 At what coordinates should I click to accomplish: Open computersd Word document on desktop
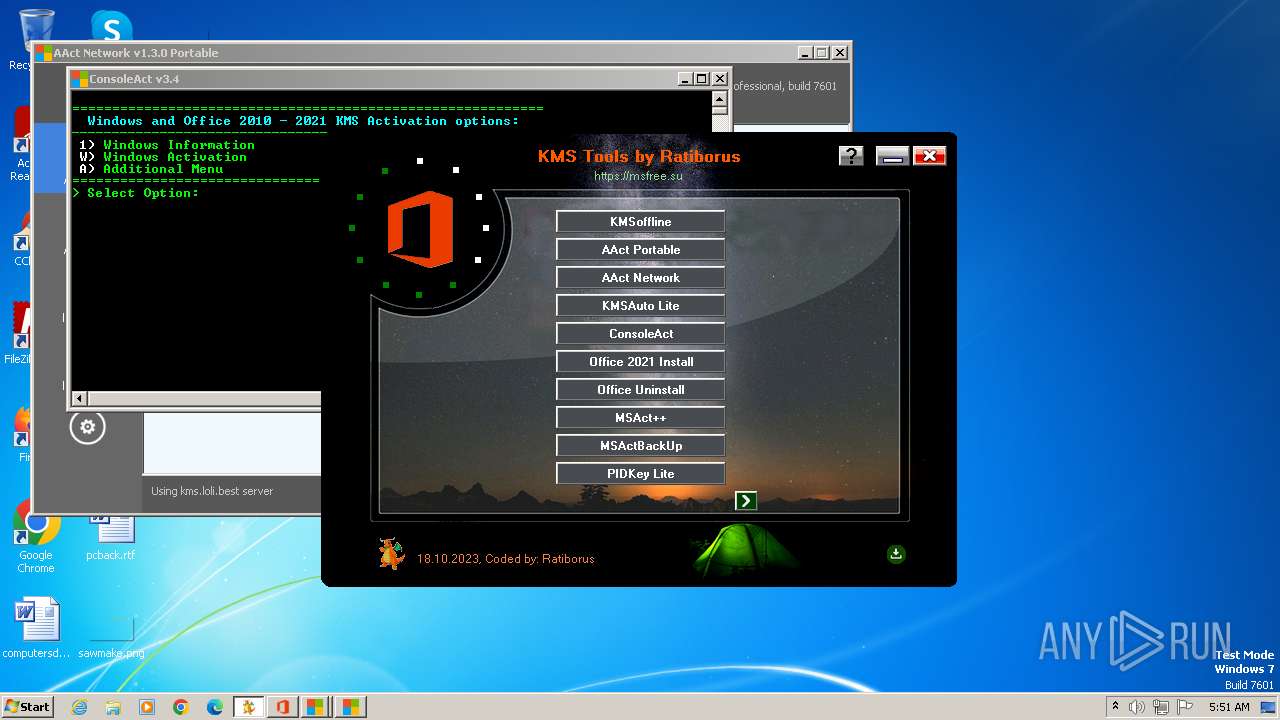[x=36, y=628]
